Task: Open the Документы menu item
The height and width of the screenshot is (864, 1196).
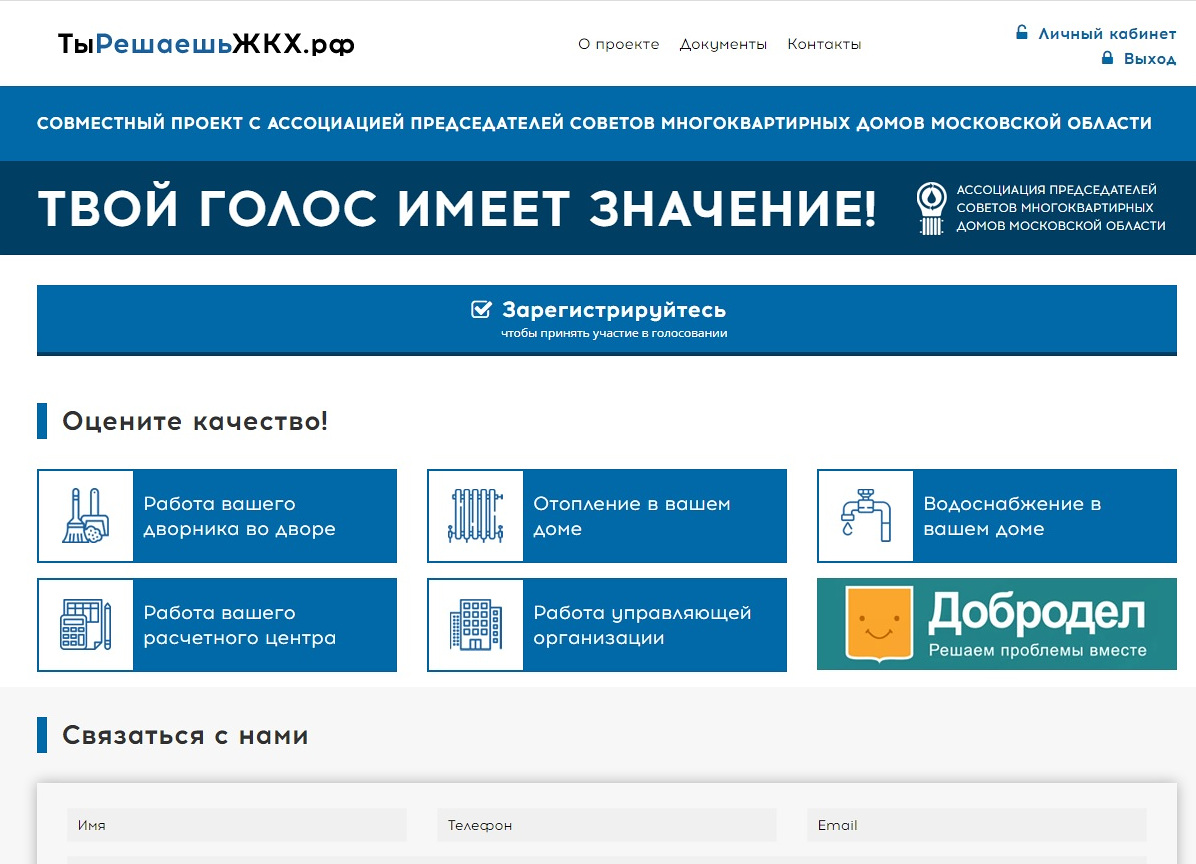Action: pyautogui.click(x=723, y=44)
